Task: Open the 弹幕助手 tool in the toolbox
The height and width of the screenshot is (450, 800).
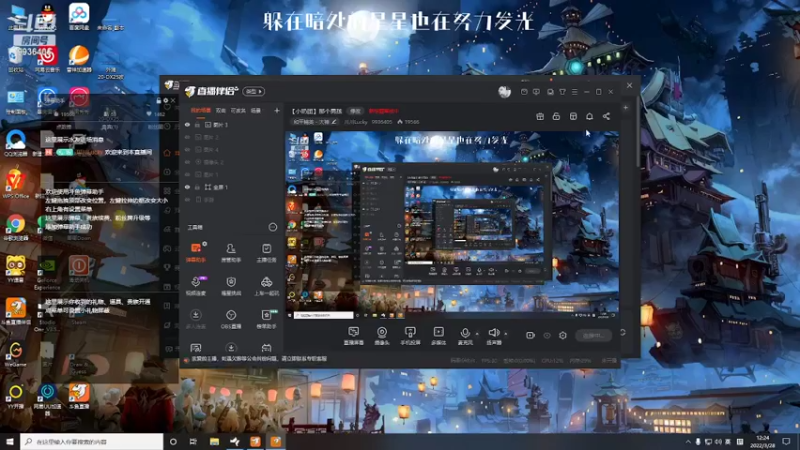Action: click(x=196, y=252)
